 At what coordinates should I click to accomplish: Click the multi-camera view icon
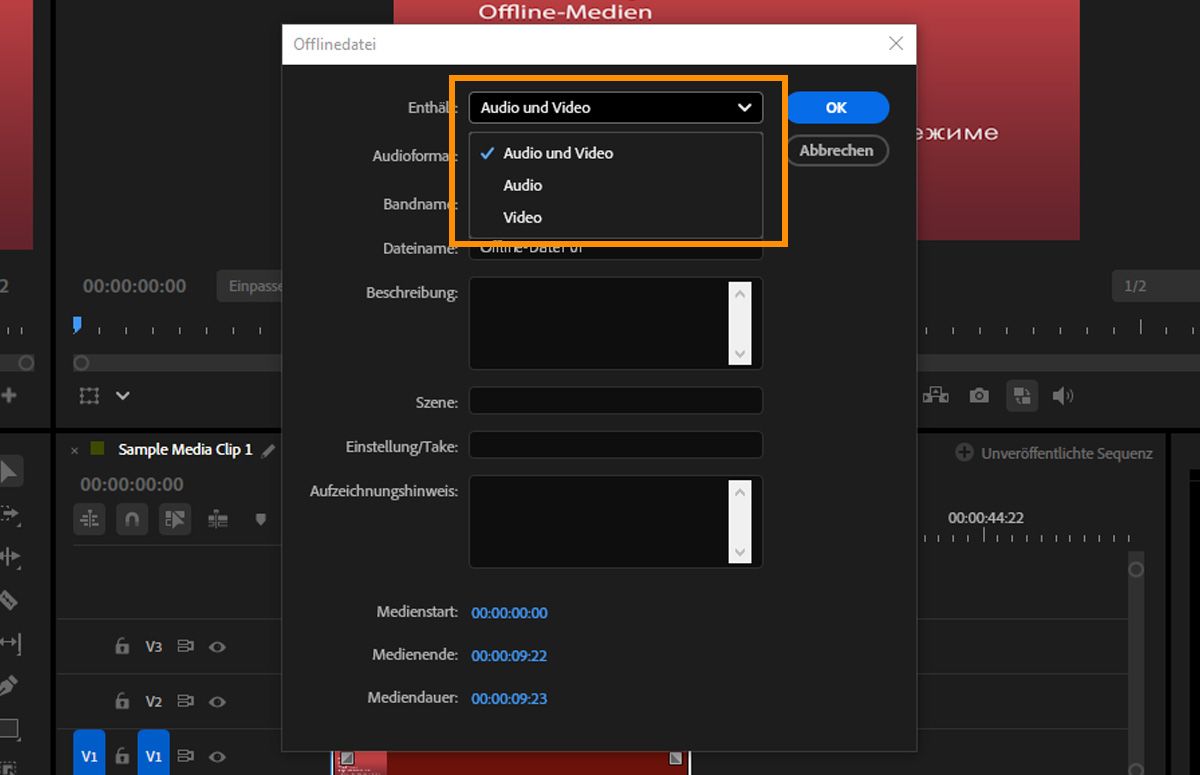[936, 395]
